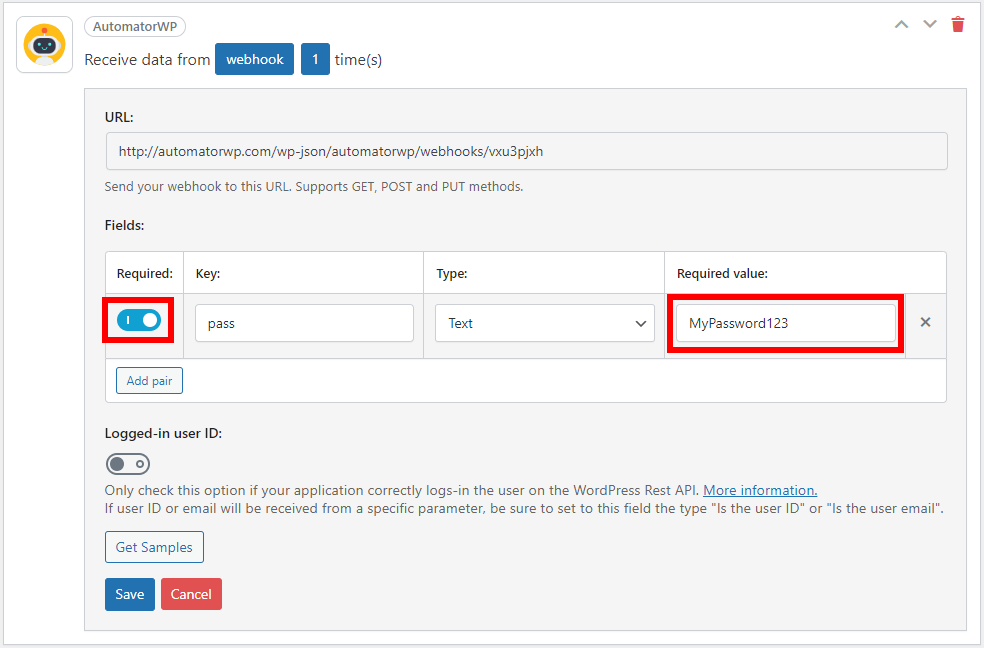Remove the pass field pair with X
984x648 pixels.
pos(925,322)
